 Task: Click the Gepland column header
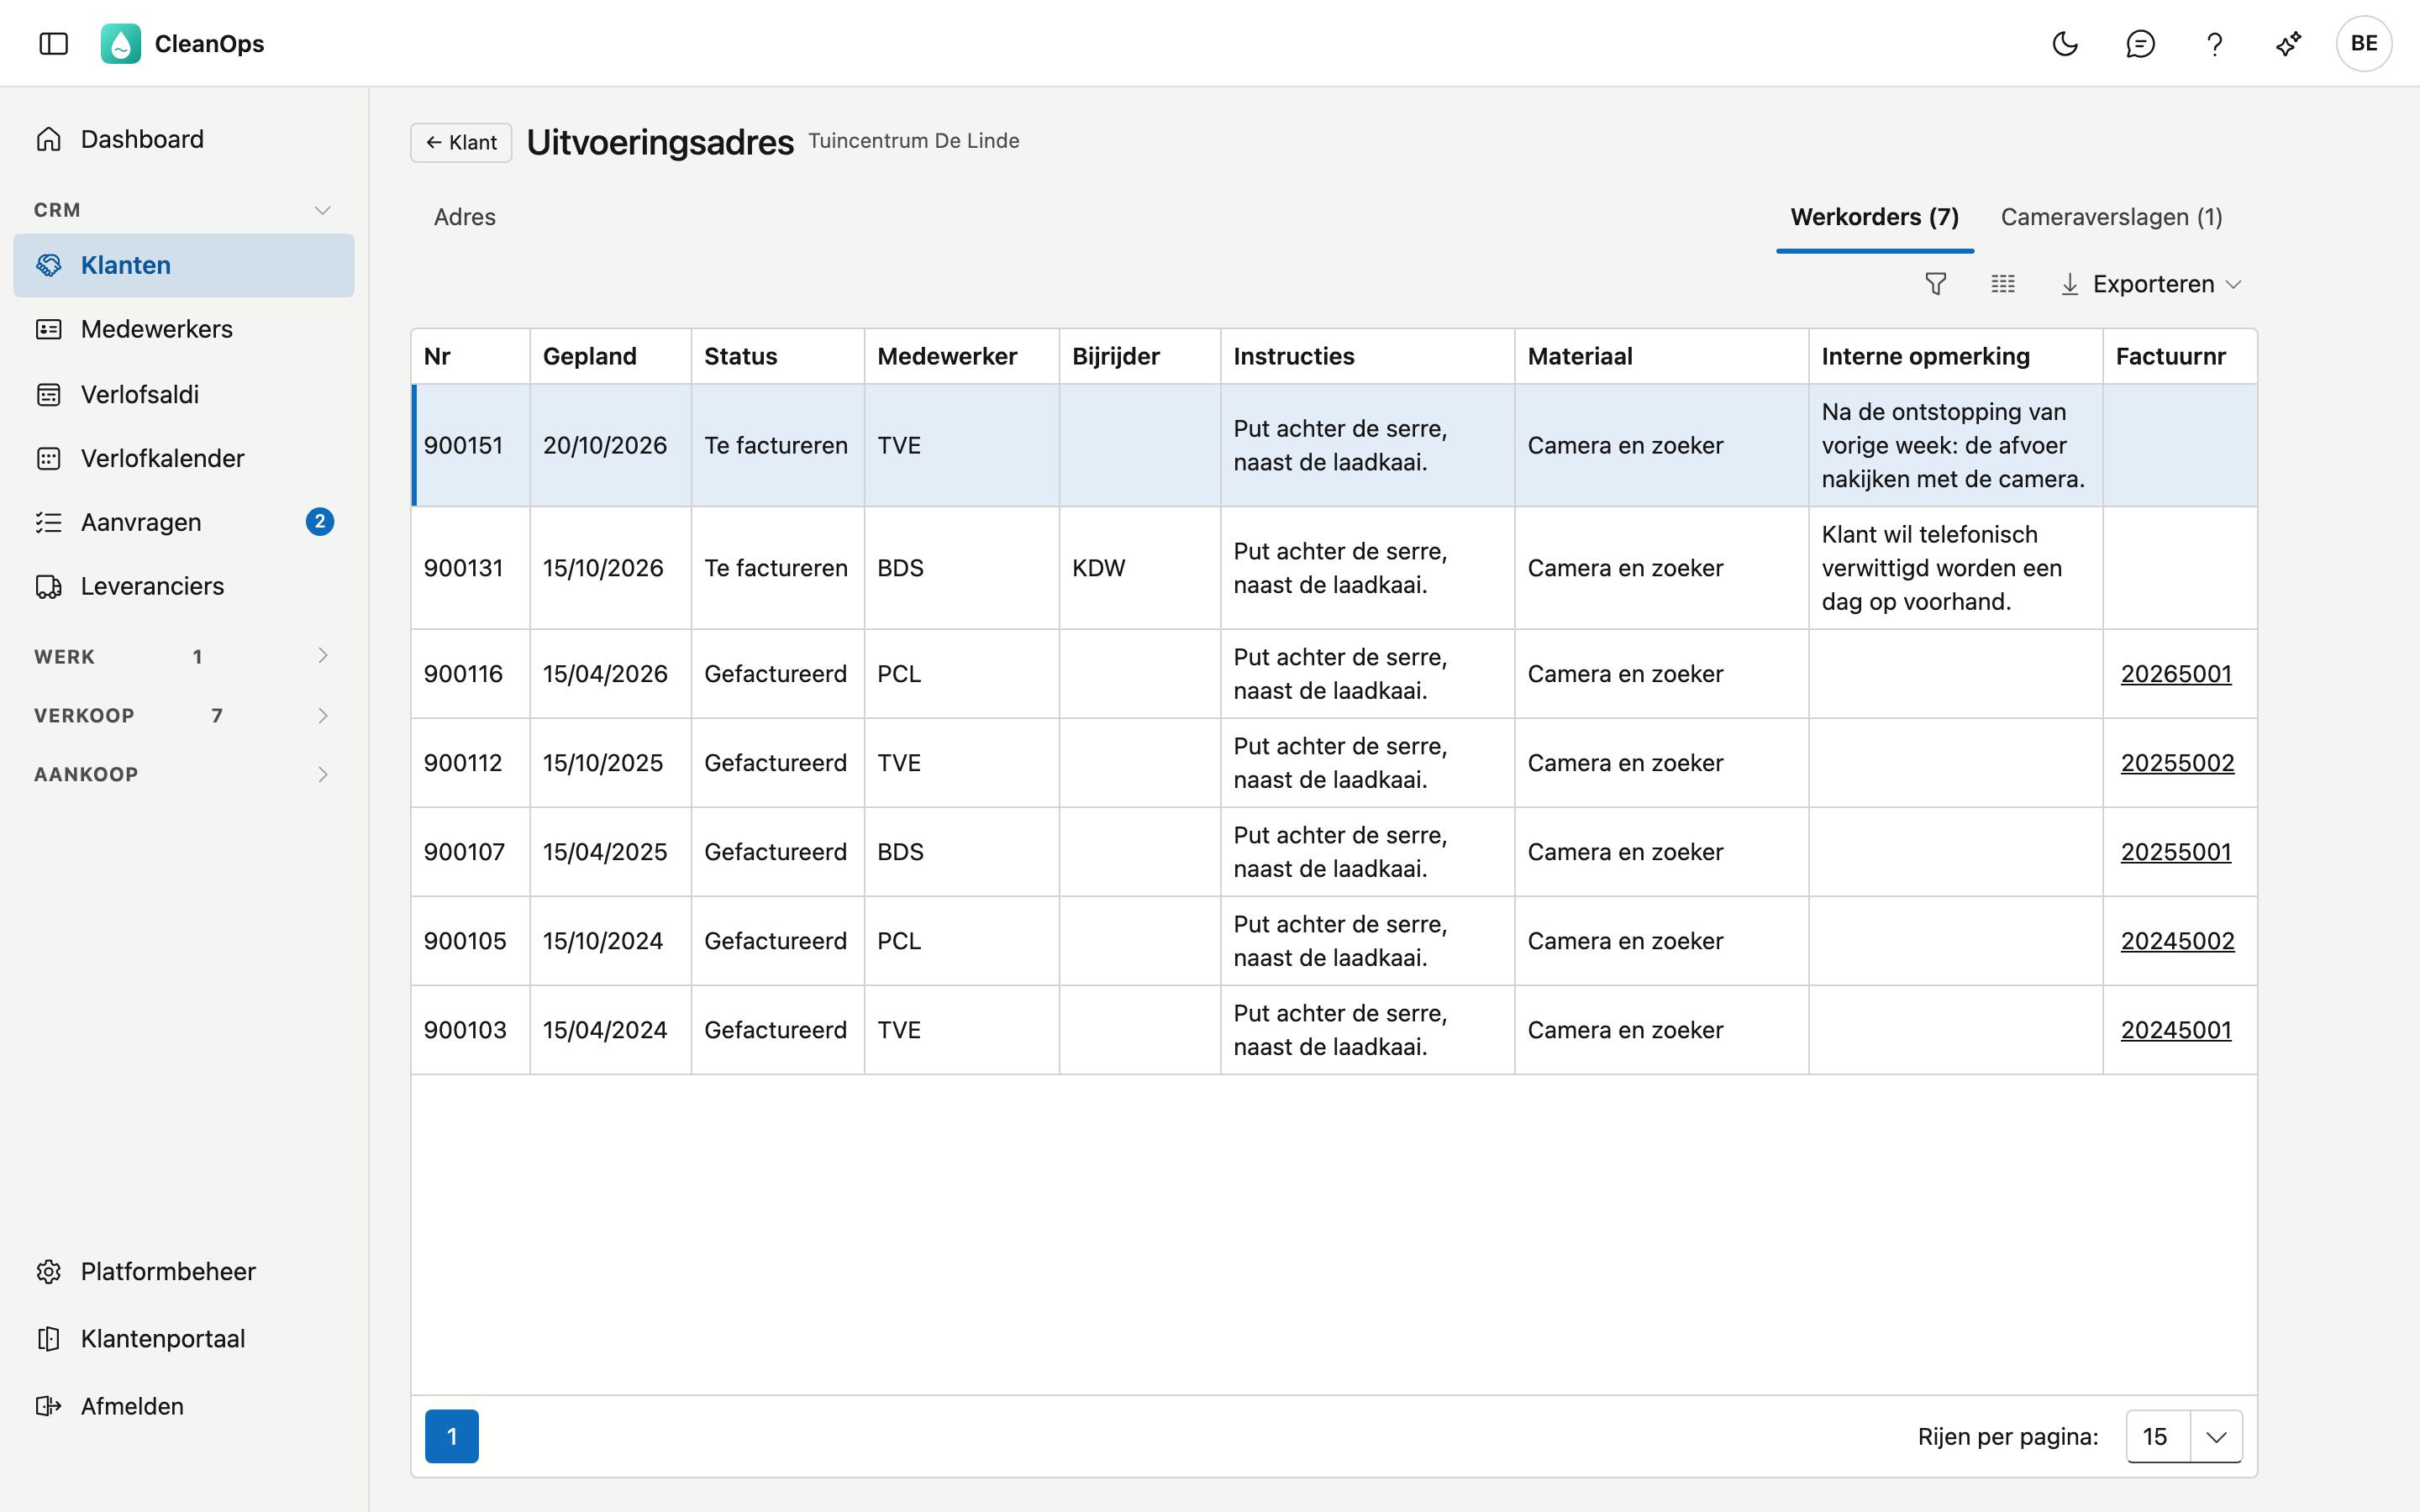[610, 356]
